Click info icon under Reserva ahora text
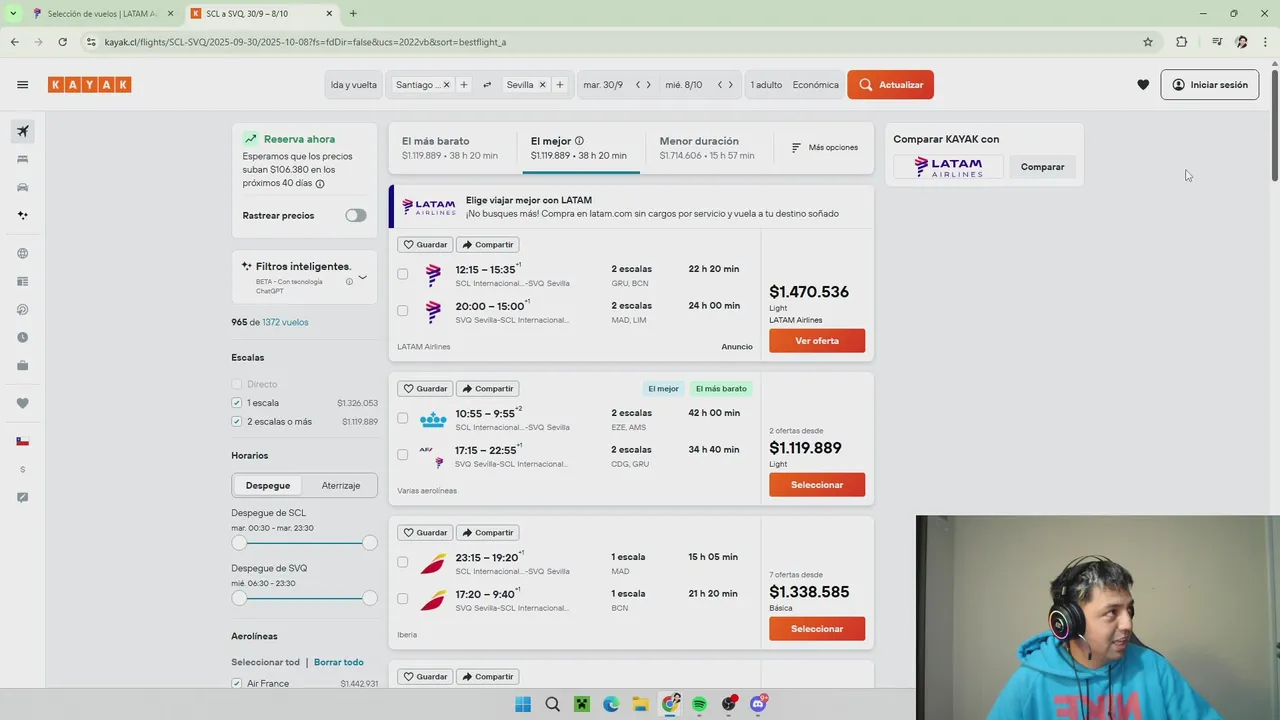This screenshot has height=720, width=1280. (320, 184)
